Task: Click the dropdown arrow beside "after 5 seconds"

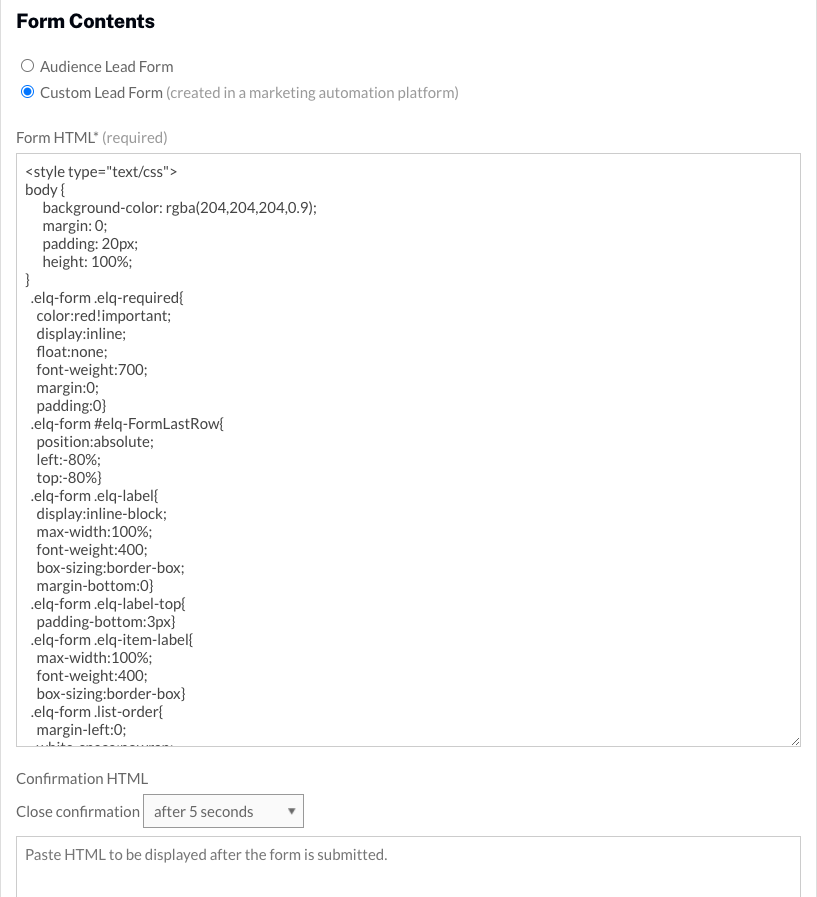Action: coord(291,810)
